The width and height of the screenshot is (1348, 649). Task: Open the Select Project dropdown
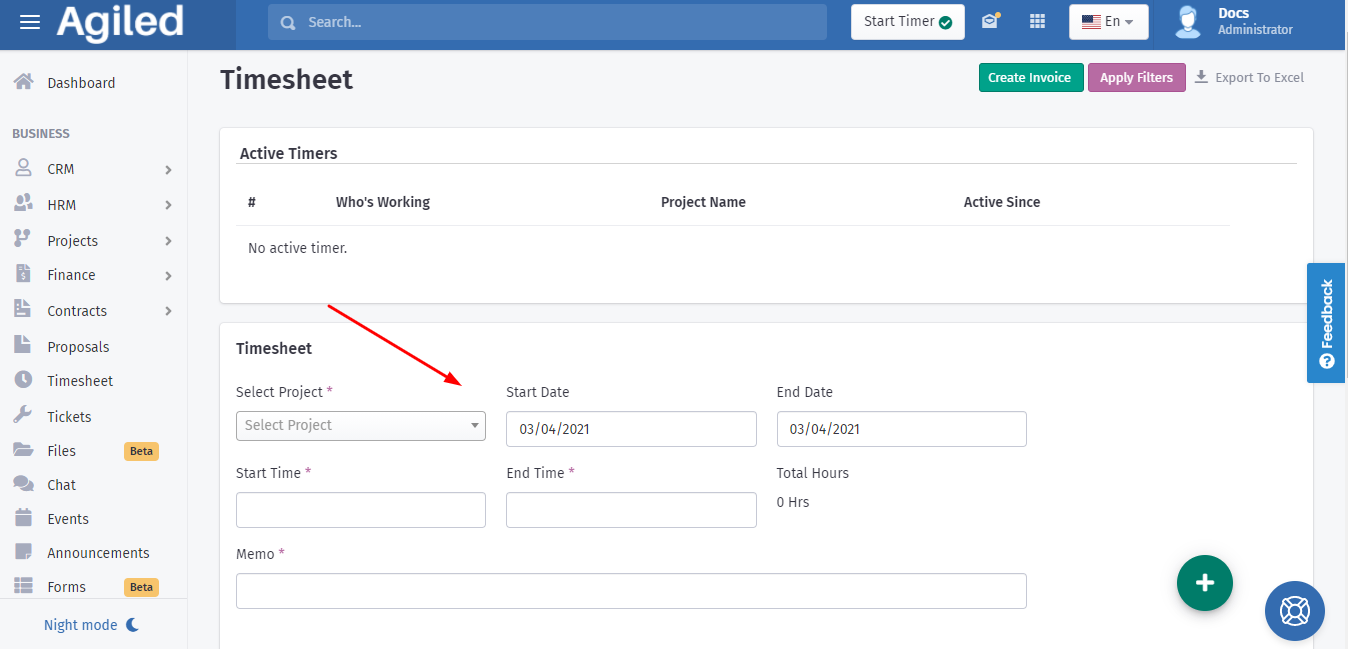click(360, 426)
